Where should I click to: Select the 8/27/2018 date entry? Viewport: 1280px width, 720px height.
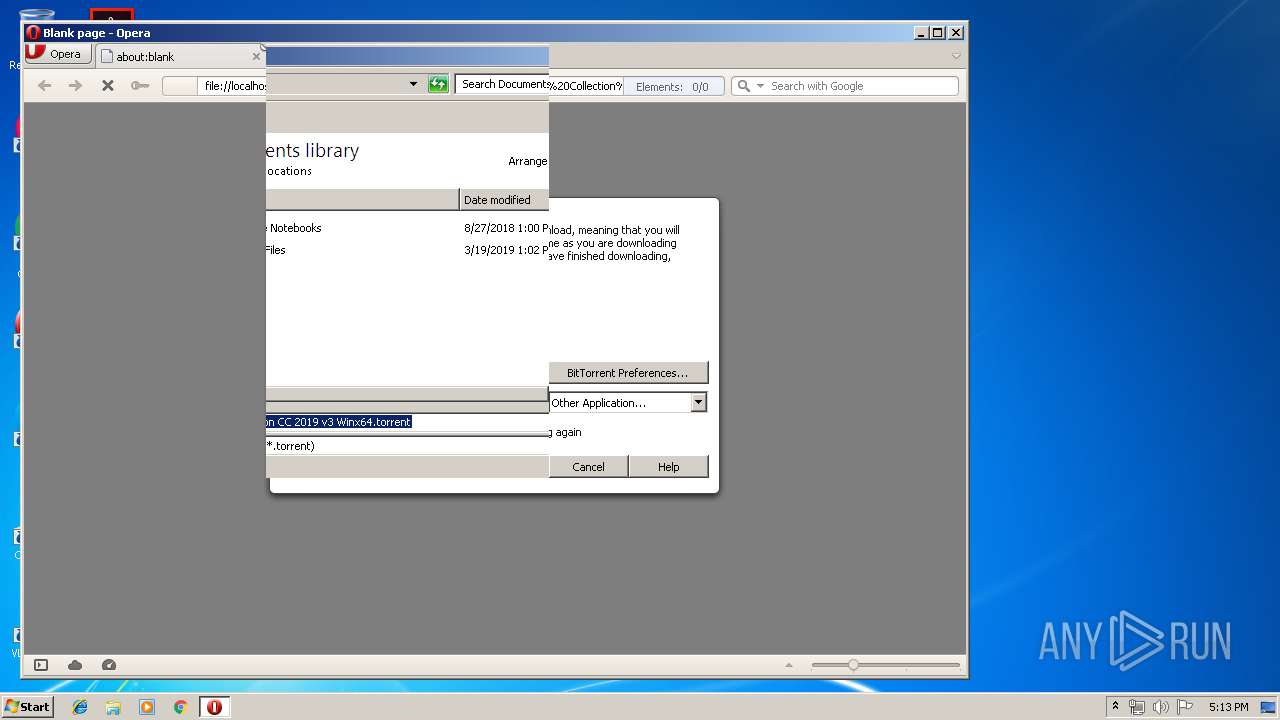click(x=506, y=228)
